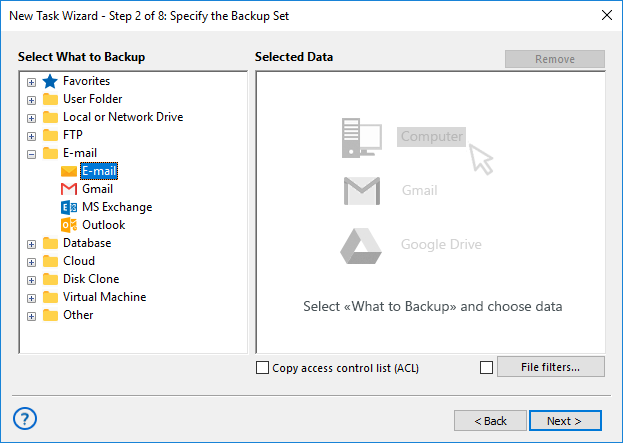Screen dimensions: 623x443
Task: Select the Disk Clone tree item
Action: 90,279
